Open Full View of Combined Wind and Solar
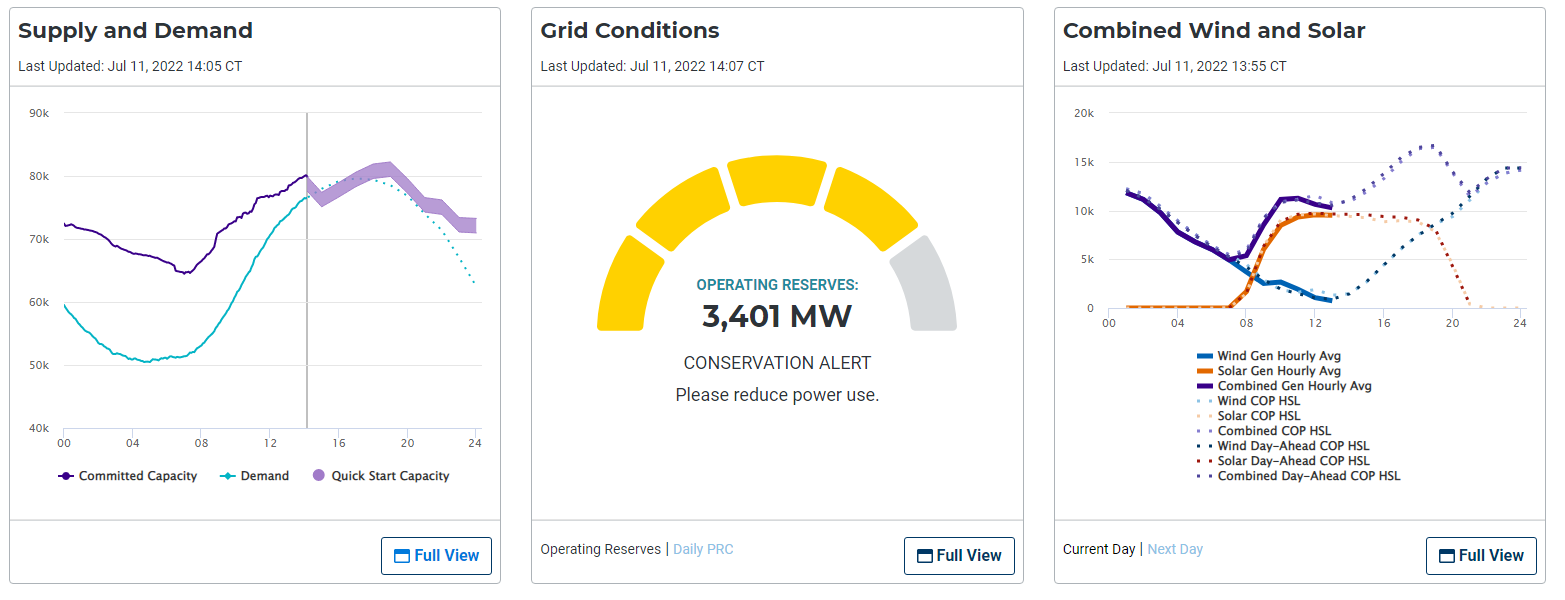The width and height of the screenshot is (1565, 600). 1481,556
